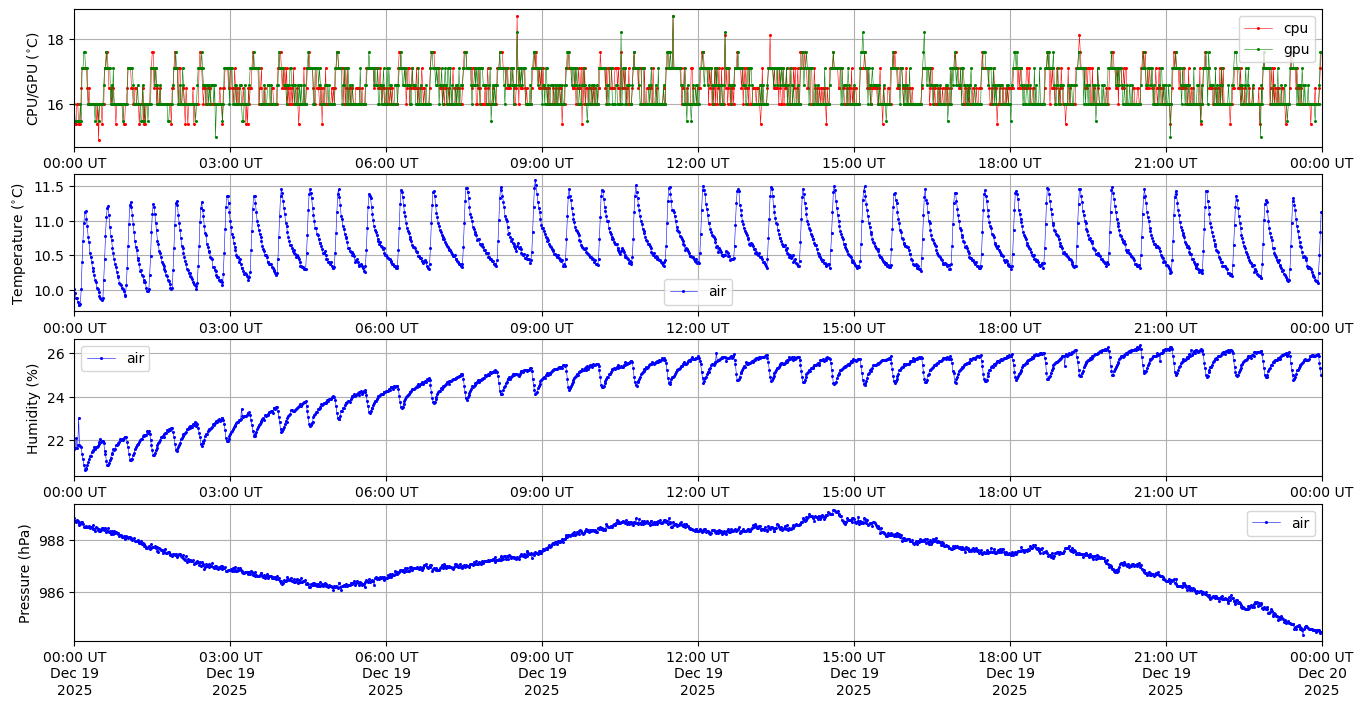Click 18:00 UT label under Humidity plot
Screen dimensions: 1363x707
[x=1009, y=492]
